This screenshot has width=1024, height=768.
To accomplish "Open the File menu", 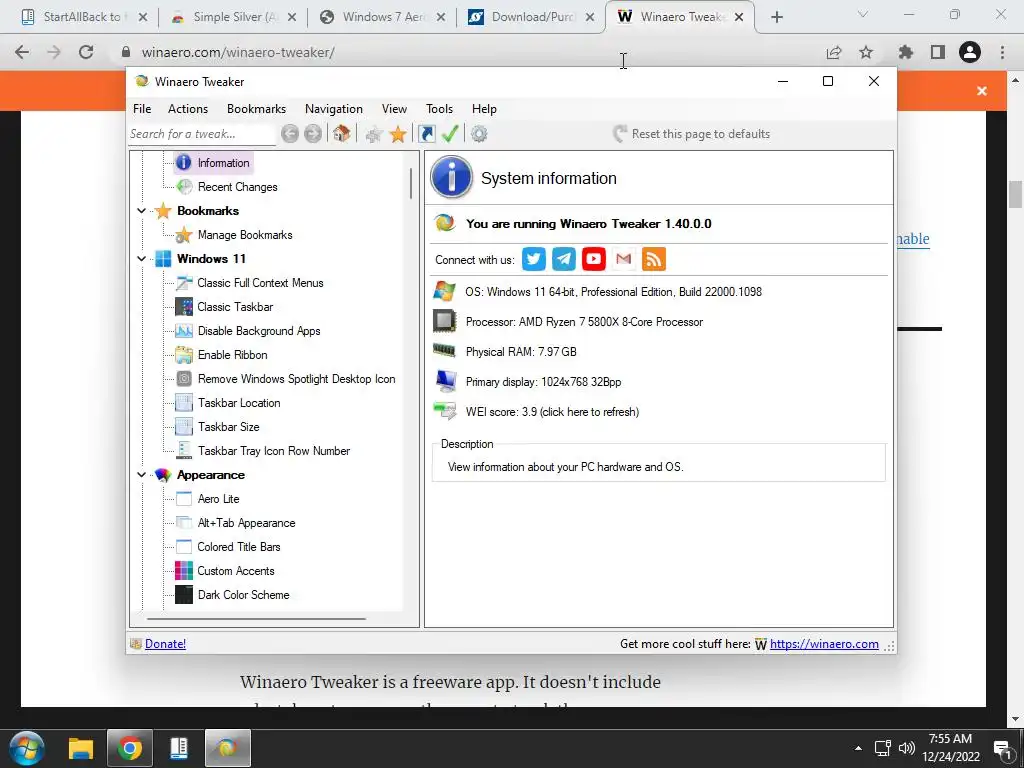I will tap(142, 109).
